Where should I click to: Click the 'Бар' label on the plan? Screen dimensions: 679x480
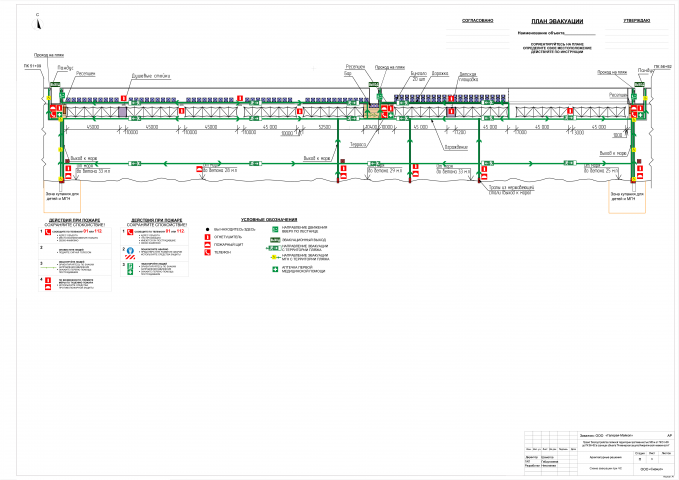coord(347,74)
